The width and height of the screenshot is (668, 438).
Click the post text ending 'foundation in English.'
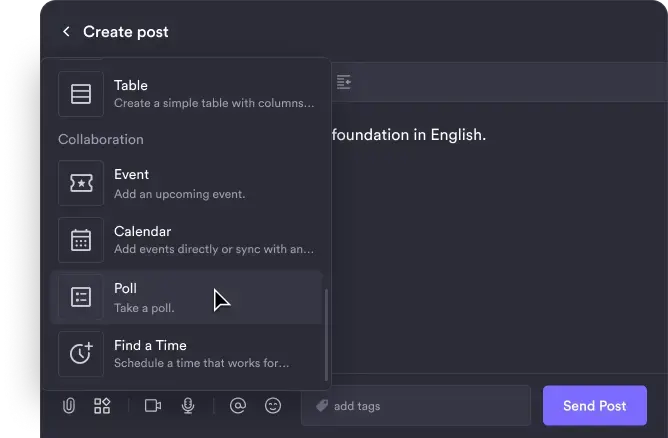pyautogui.click(x=409, y=135)
